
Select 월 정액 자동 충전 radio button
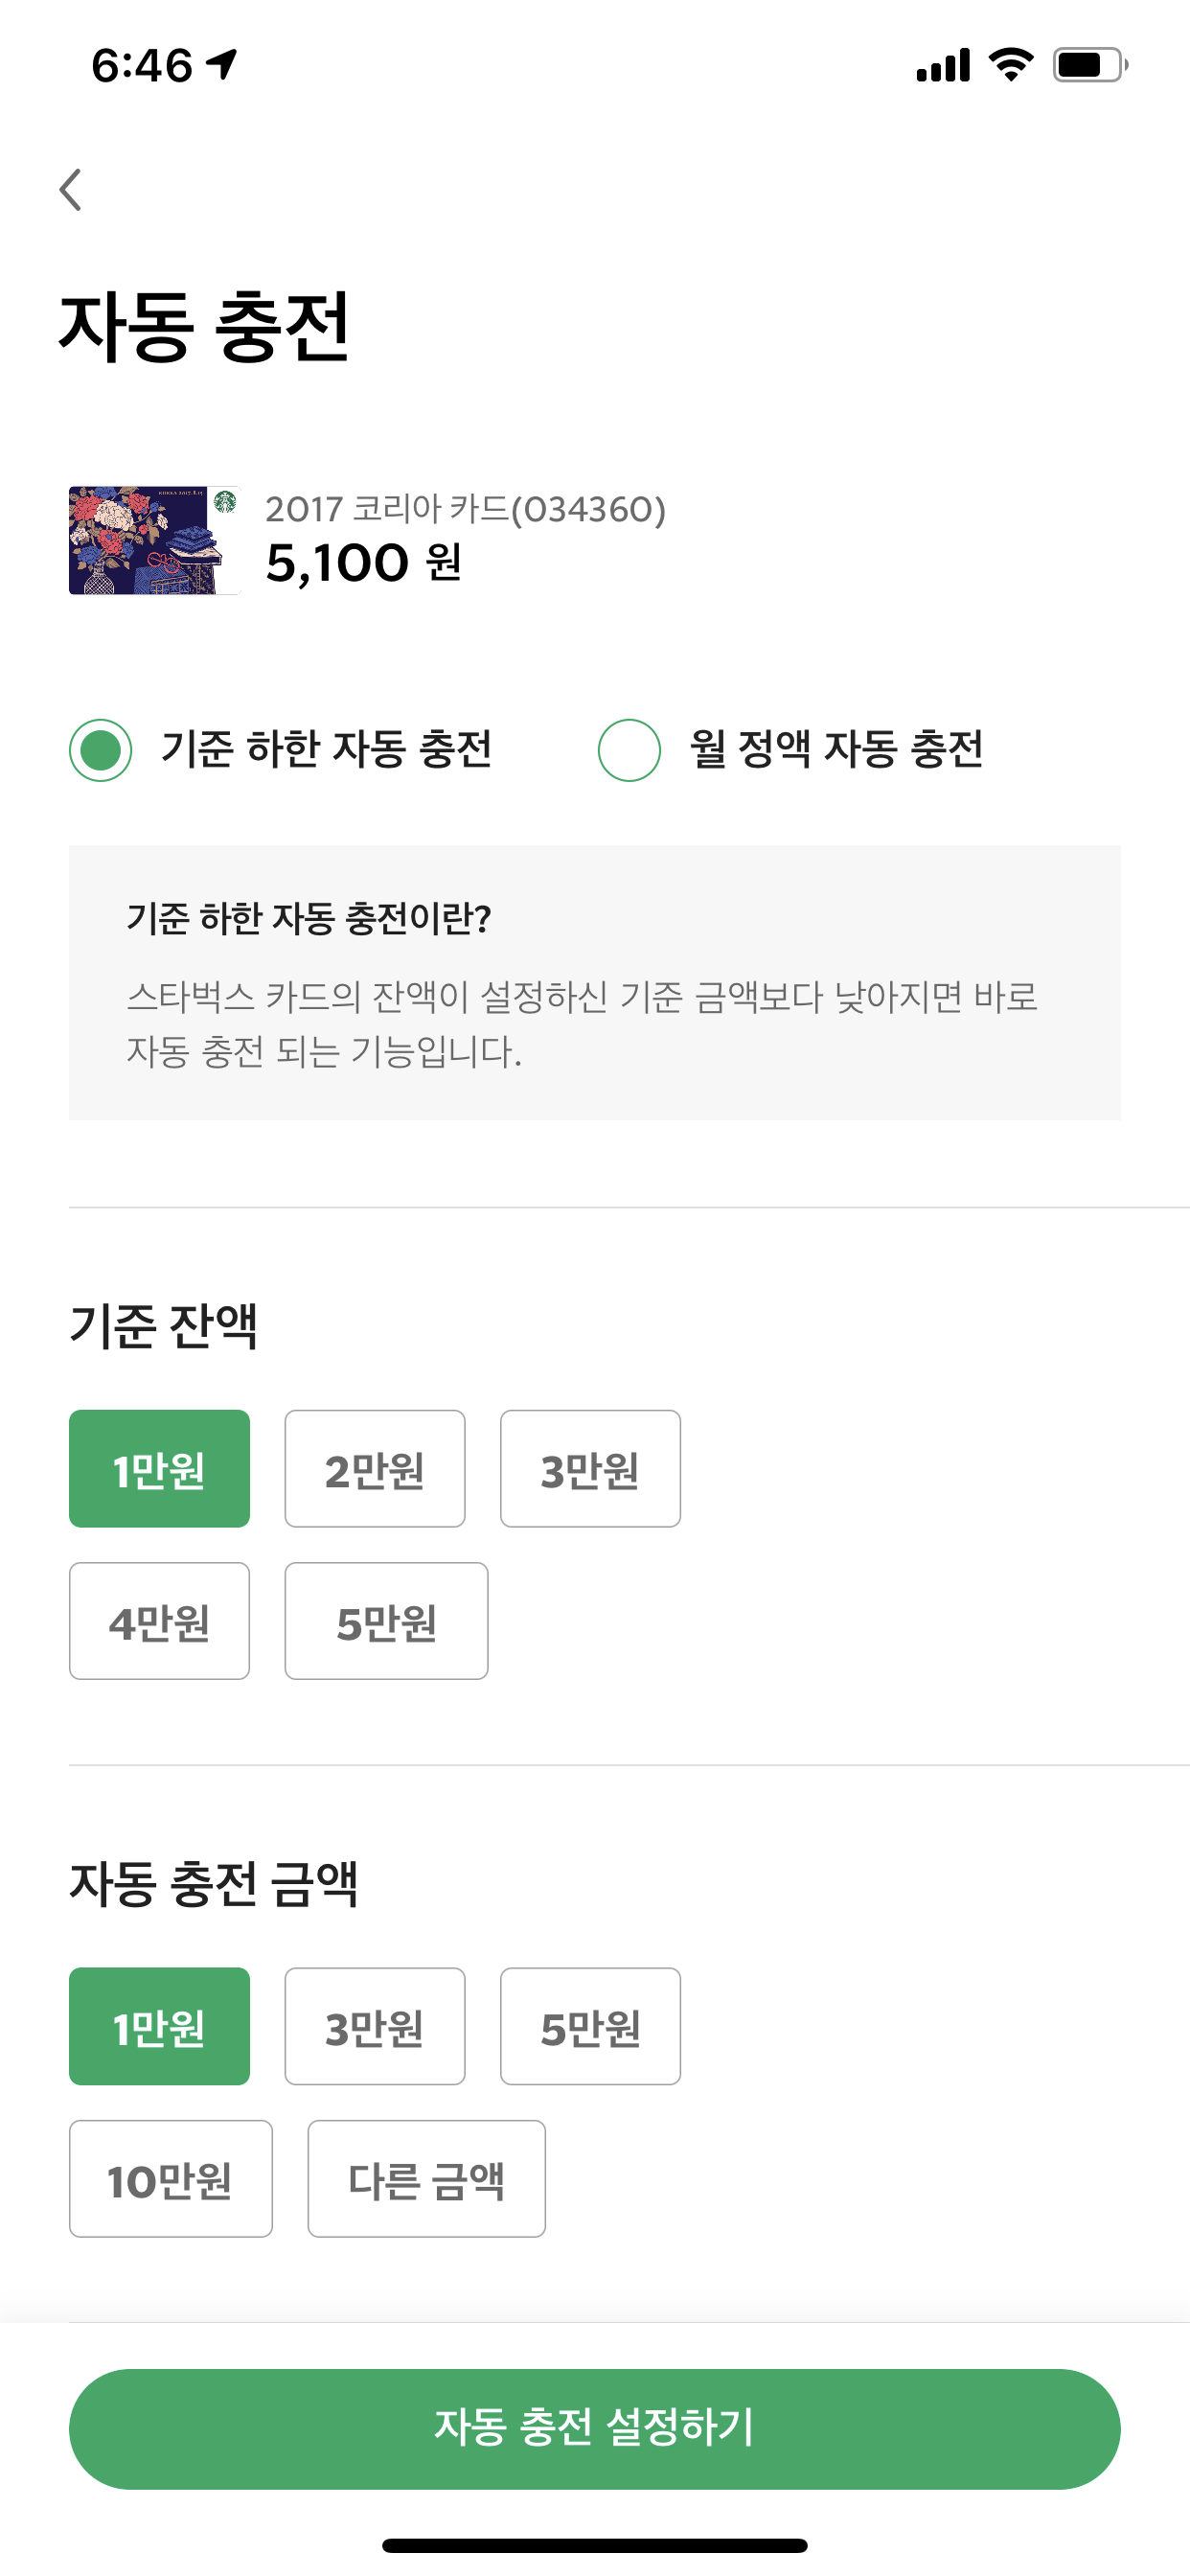[629, 750]
